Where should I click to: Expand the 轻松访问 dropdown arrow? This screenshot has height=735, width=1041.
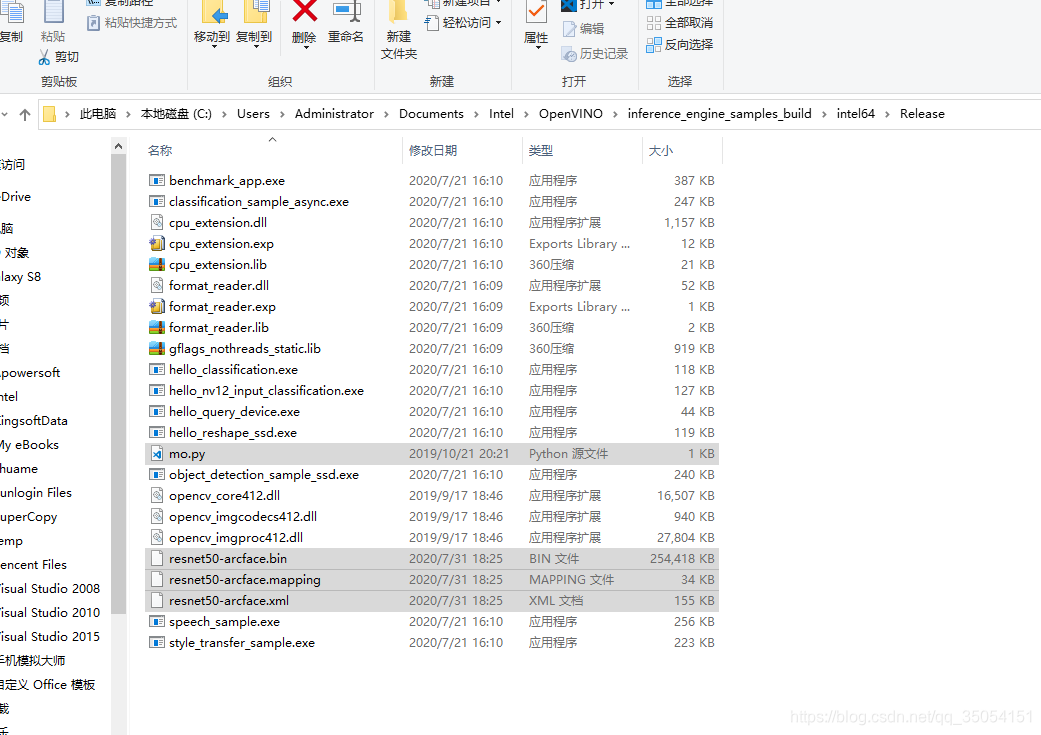497,22
